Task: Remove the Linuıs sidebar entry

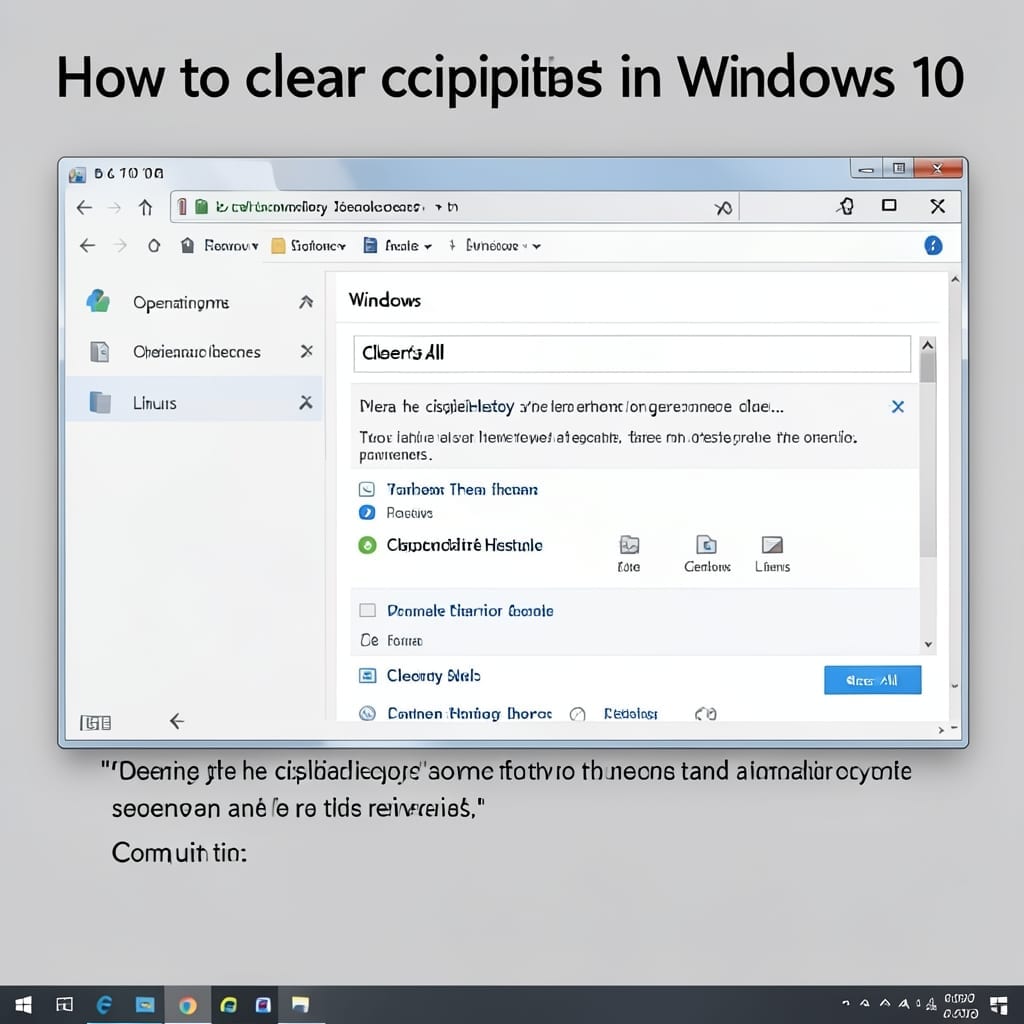Action: pos(306,402)
